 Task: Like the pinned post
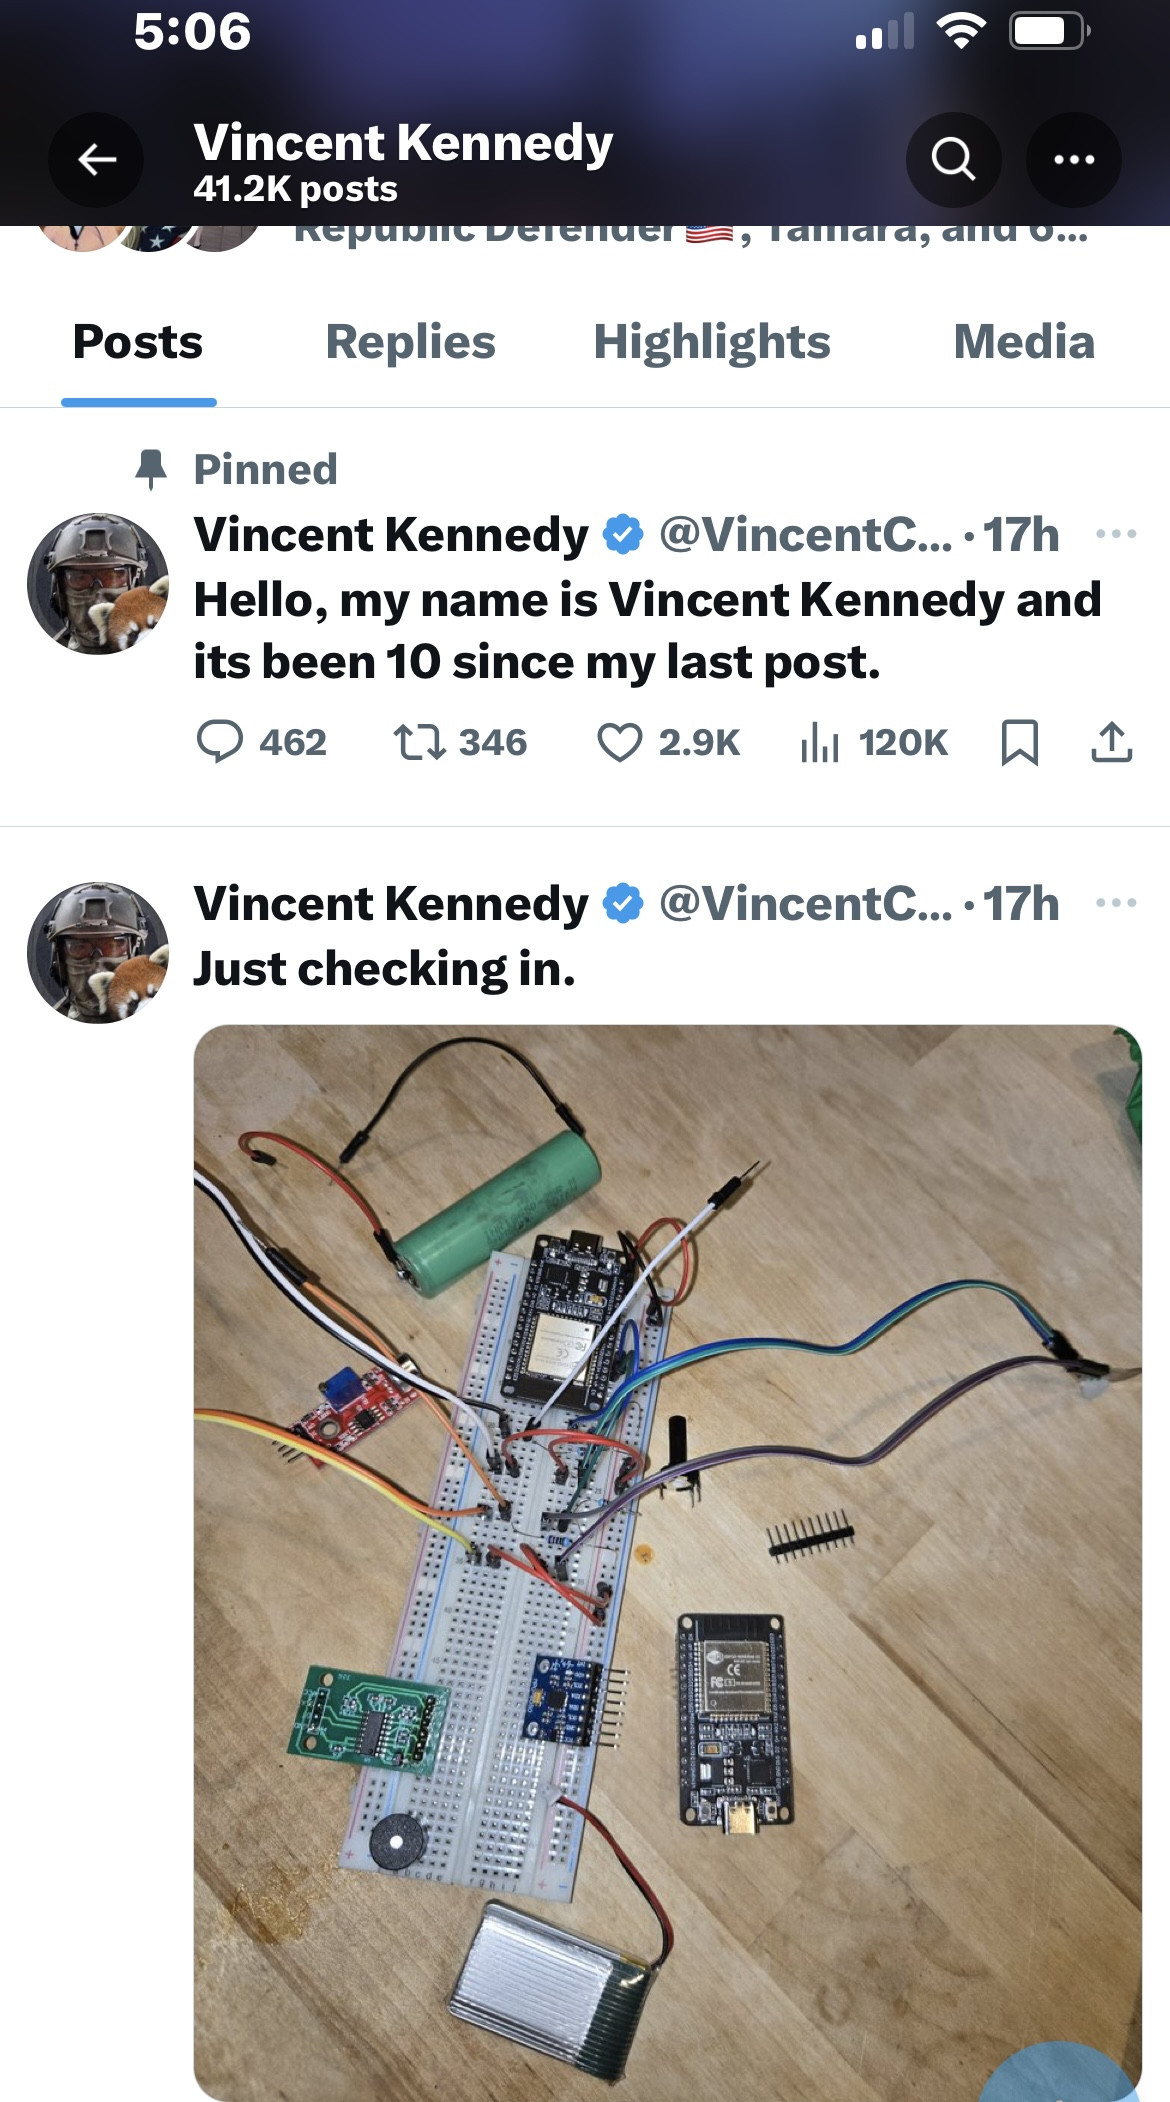620,742
